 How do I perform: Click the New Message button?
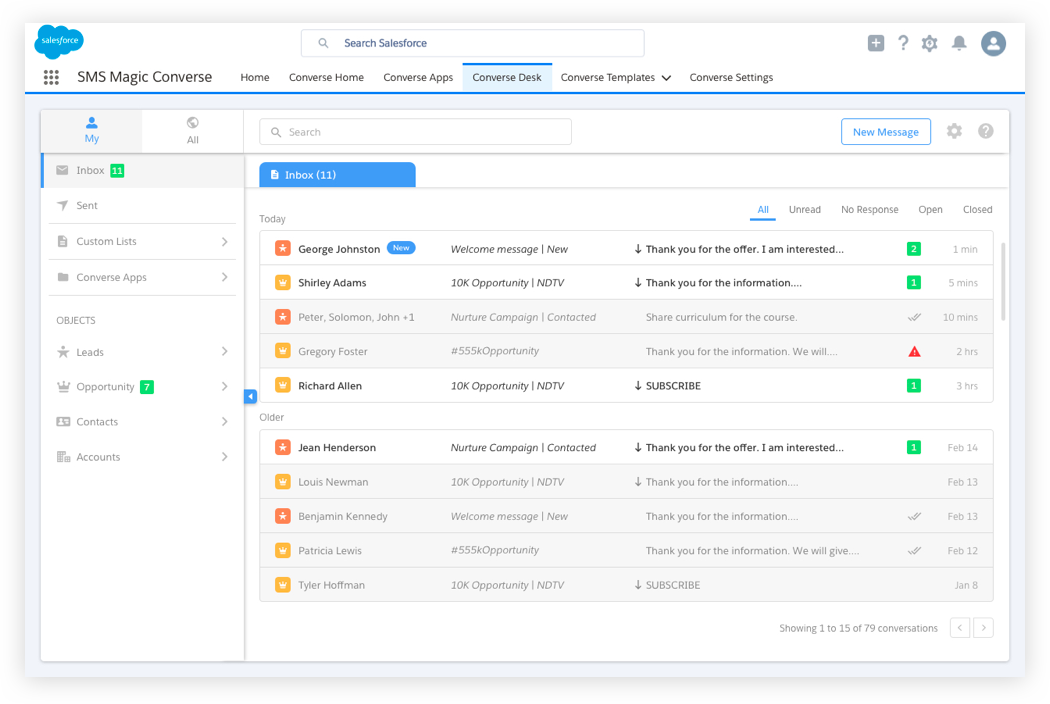point(885,132)
